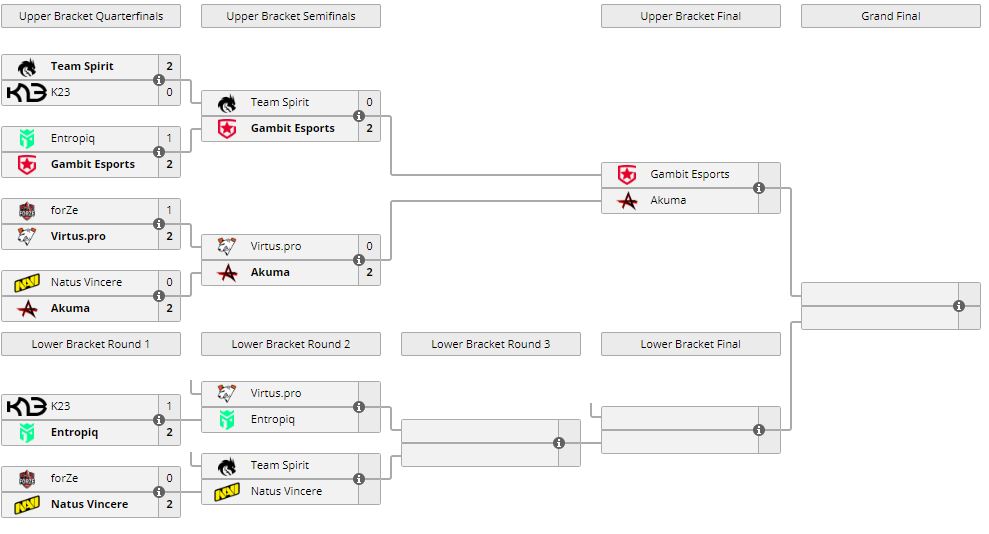The image size is (989, 534).
Task: Open the Grand Final match info icon
Action: [x=959, y=306]
